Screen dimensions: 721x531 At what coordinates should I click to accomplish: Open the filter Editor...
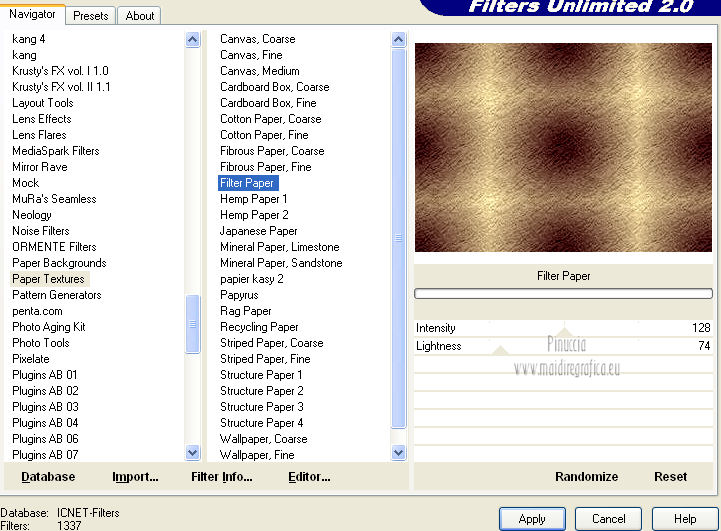(x=309, y=477)
